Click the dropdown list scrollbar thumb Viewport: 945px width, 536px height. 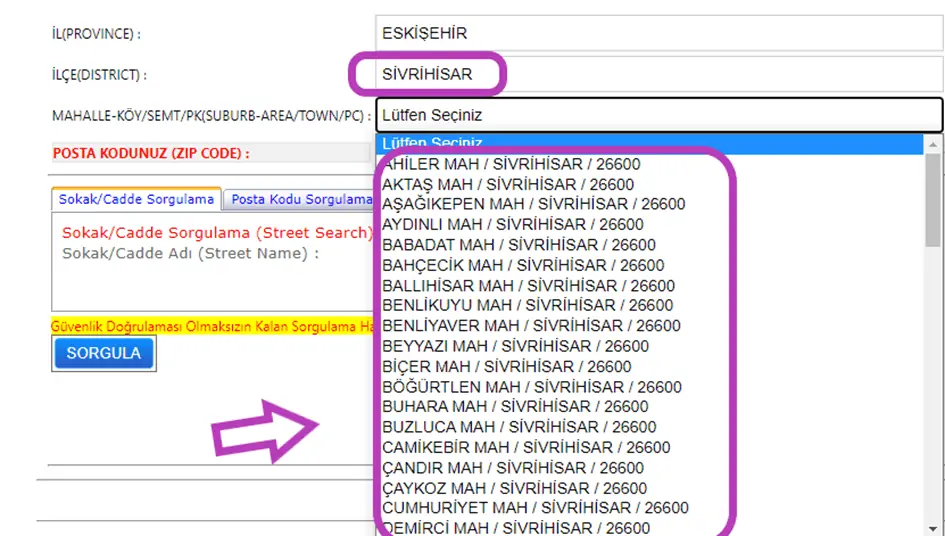[x=933, y=200]
